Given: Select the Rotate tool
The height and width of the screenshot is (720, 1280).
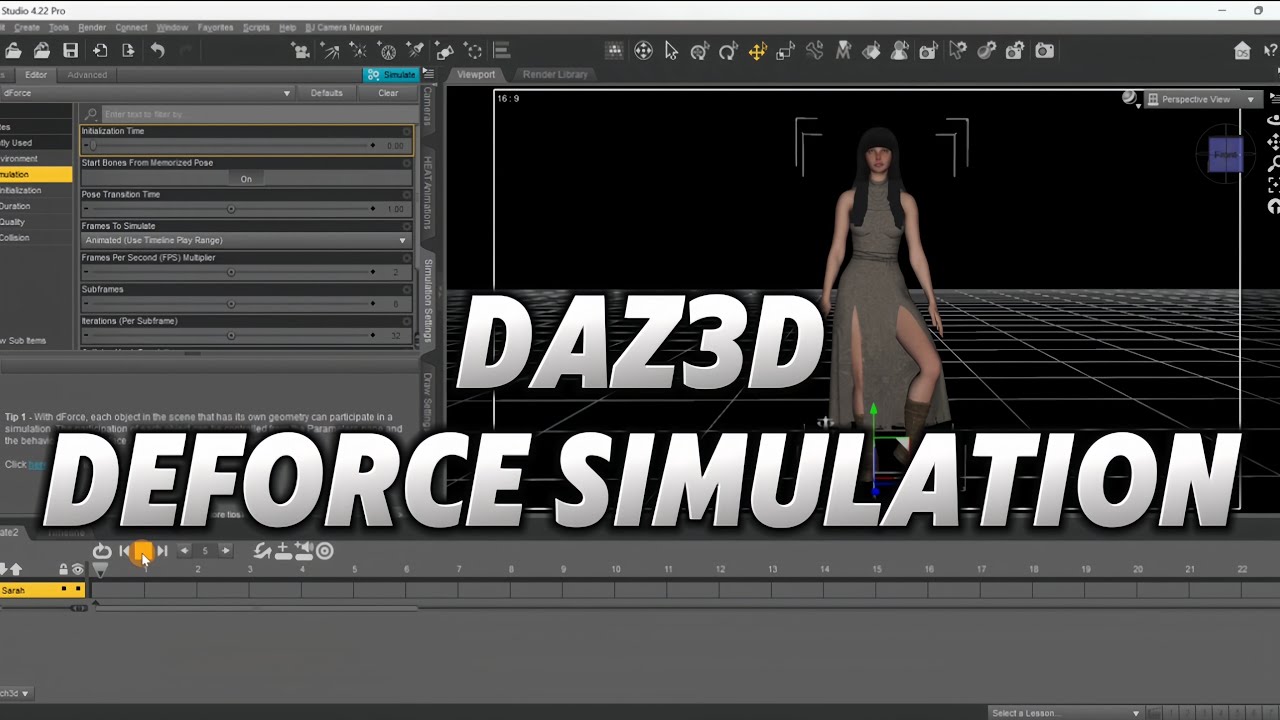Looking at the screenshot, I should pos(728,51).
